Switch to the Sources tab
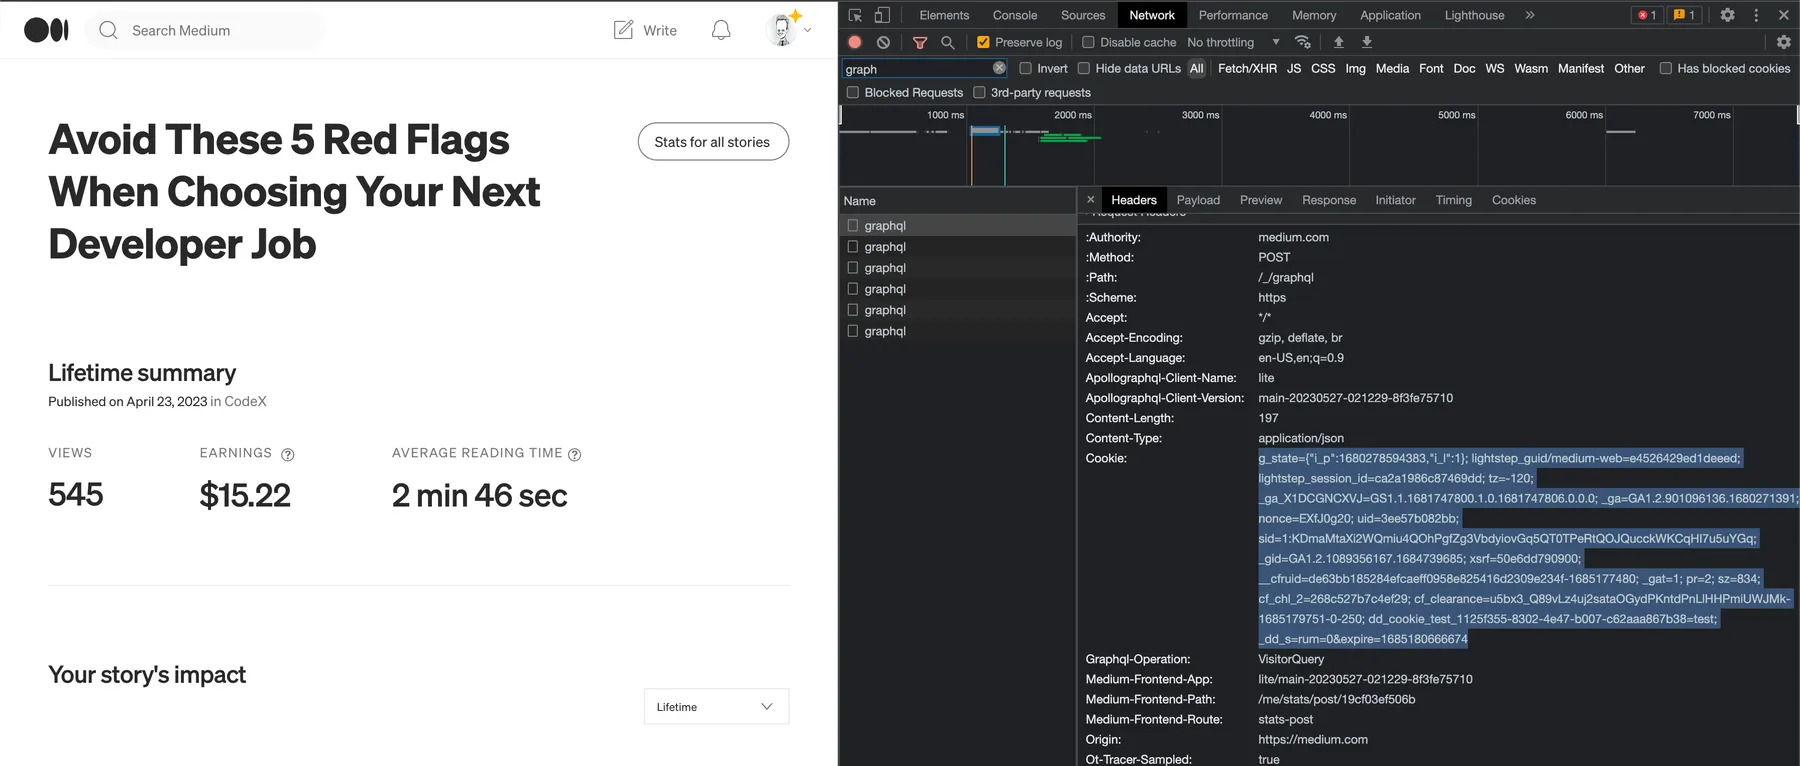This screenshot has height=766, width=1800. click(1083, 15)
